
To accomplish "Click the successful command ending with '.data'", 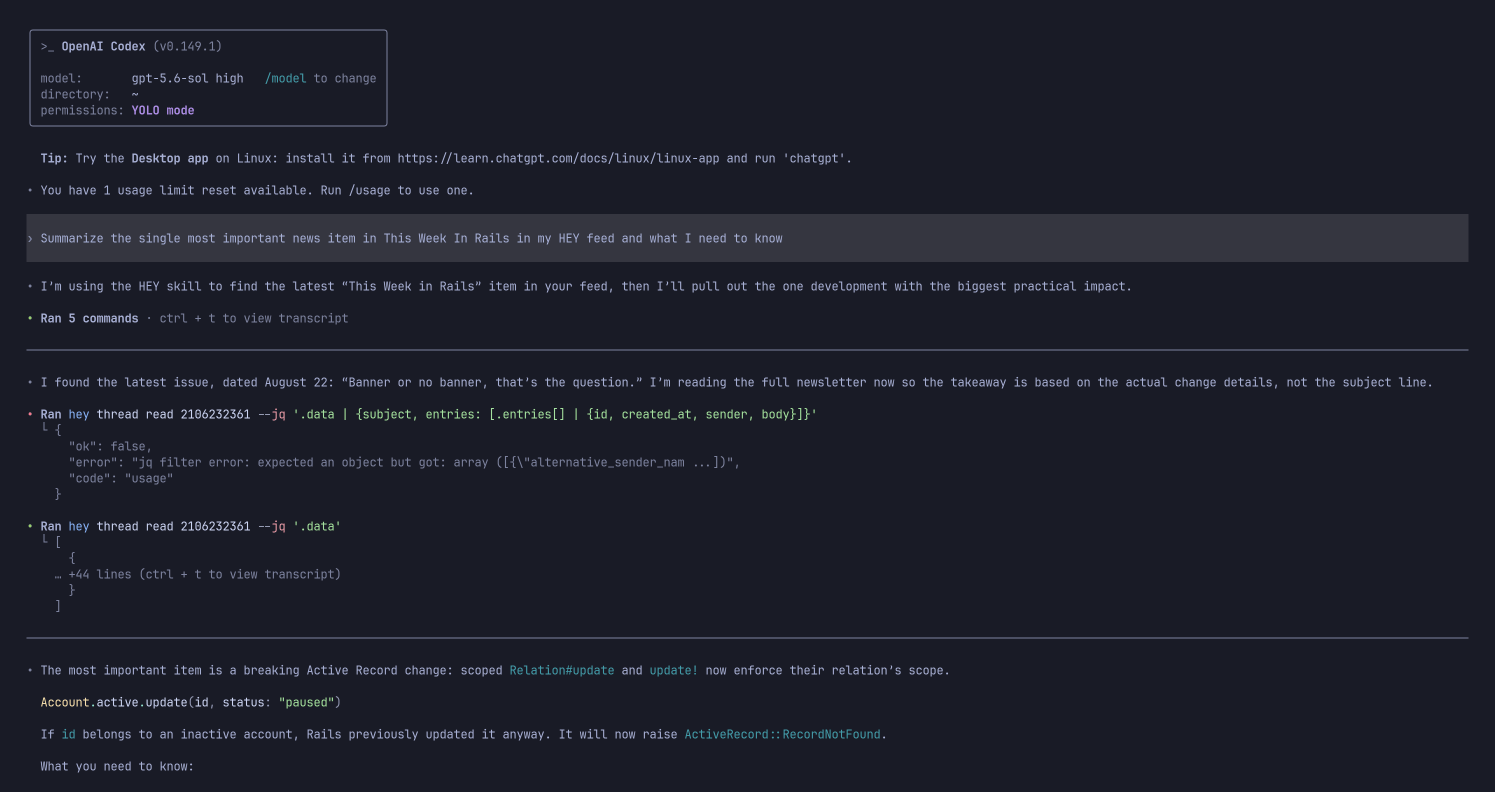I will [x=190, y=527].
